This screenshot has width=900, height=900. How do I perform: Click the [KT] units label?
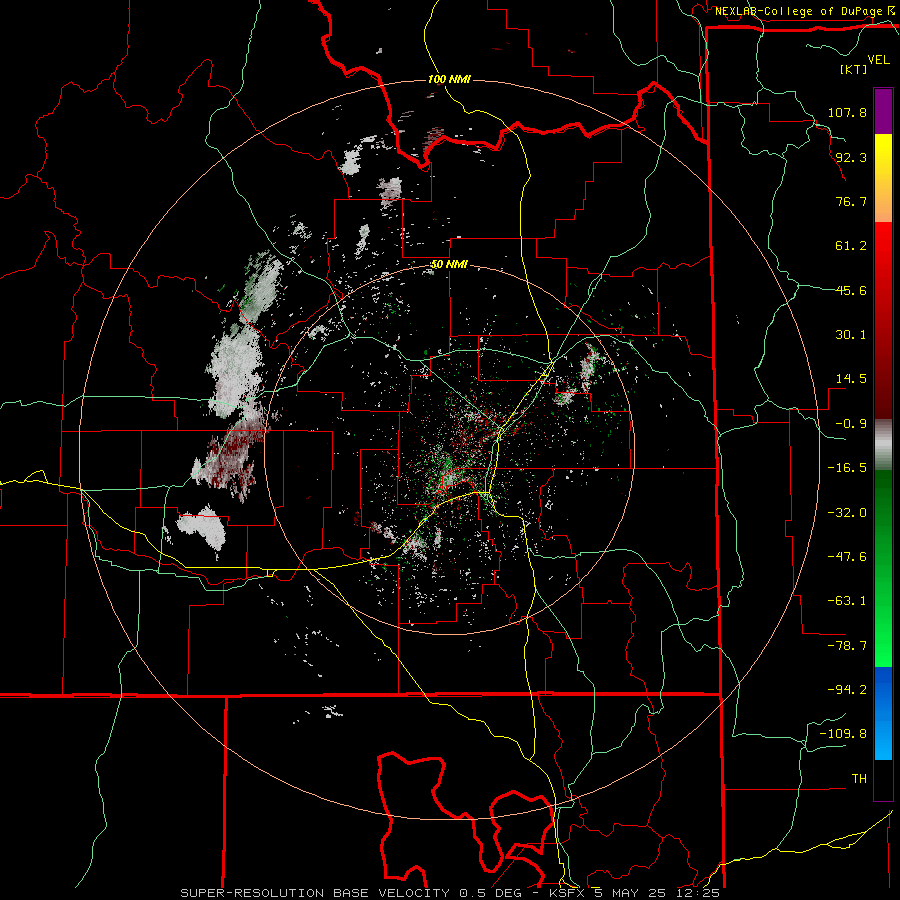point(853,69)
